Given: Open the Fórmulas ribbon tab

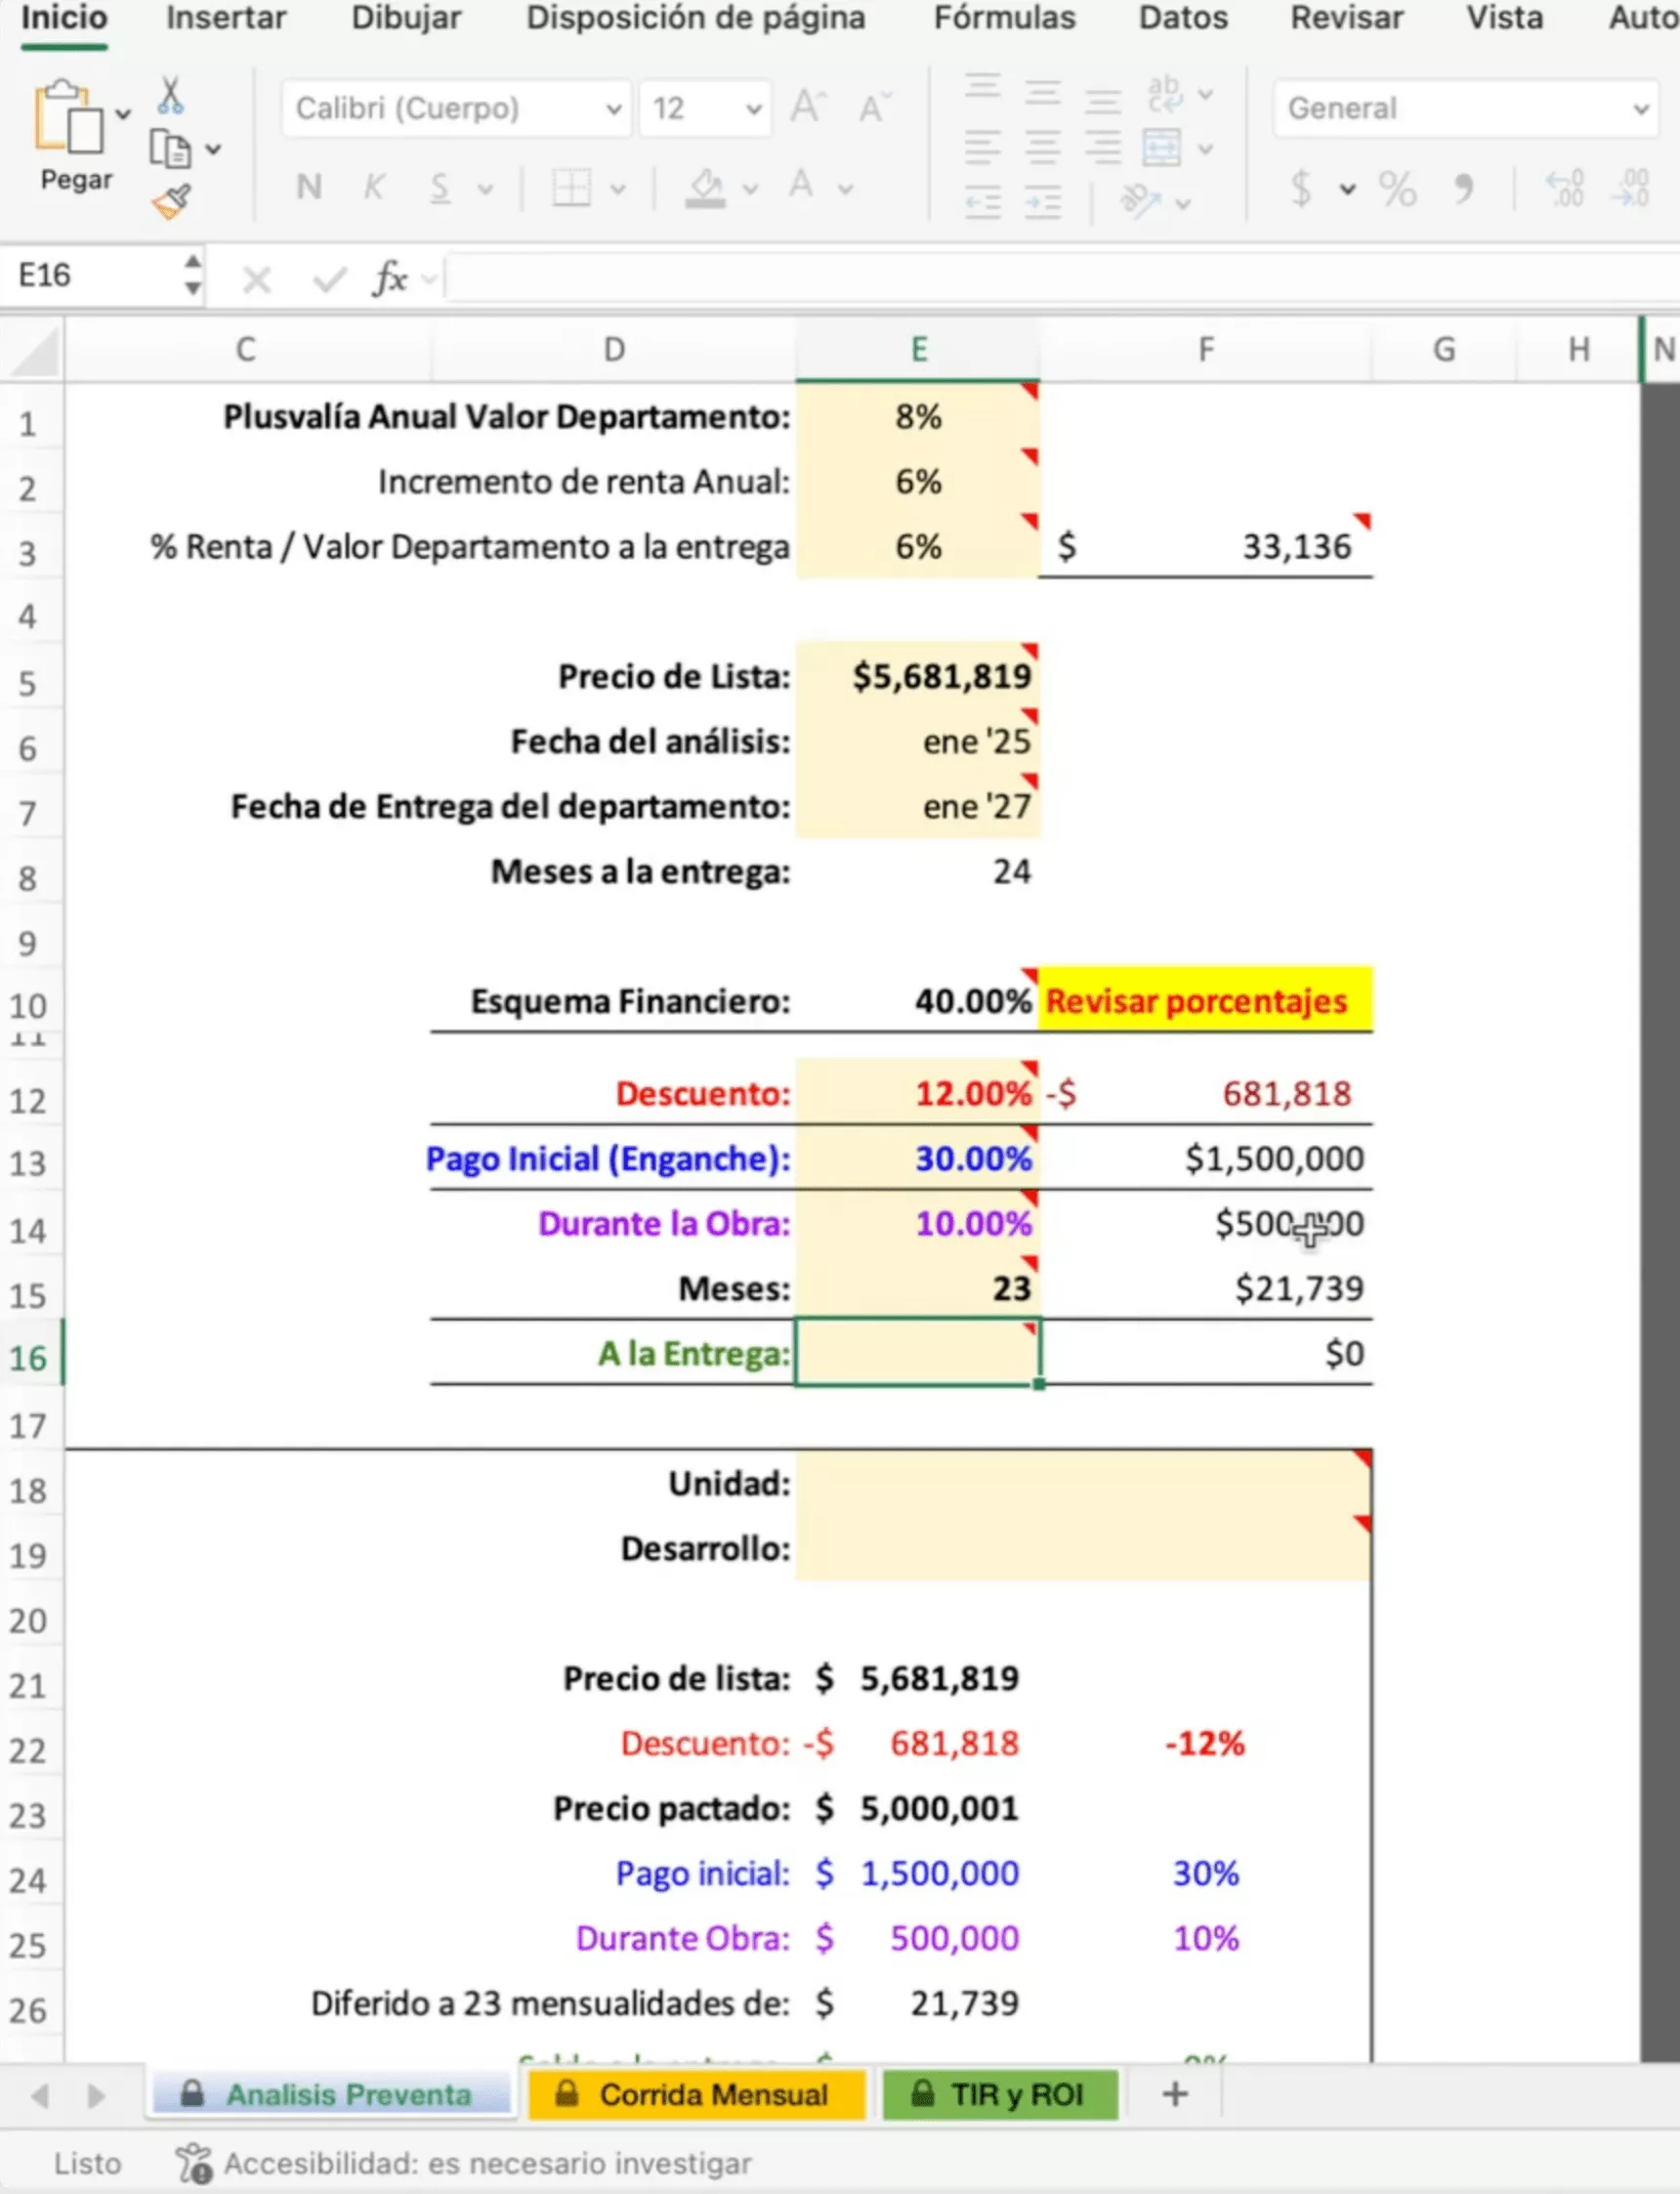Looking at the screenshot, I should click(x=1004, y=18).
